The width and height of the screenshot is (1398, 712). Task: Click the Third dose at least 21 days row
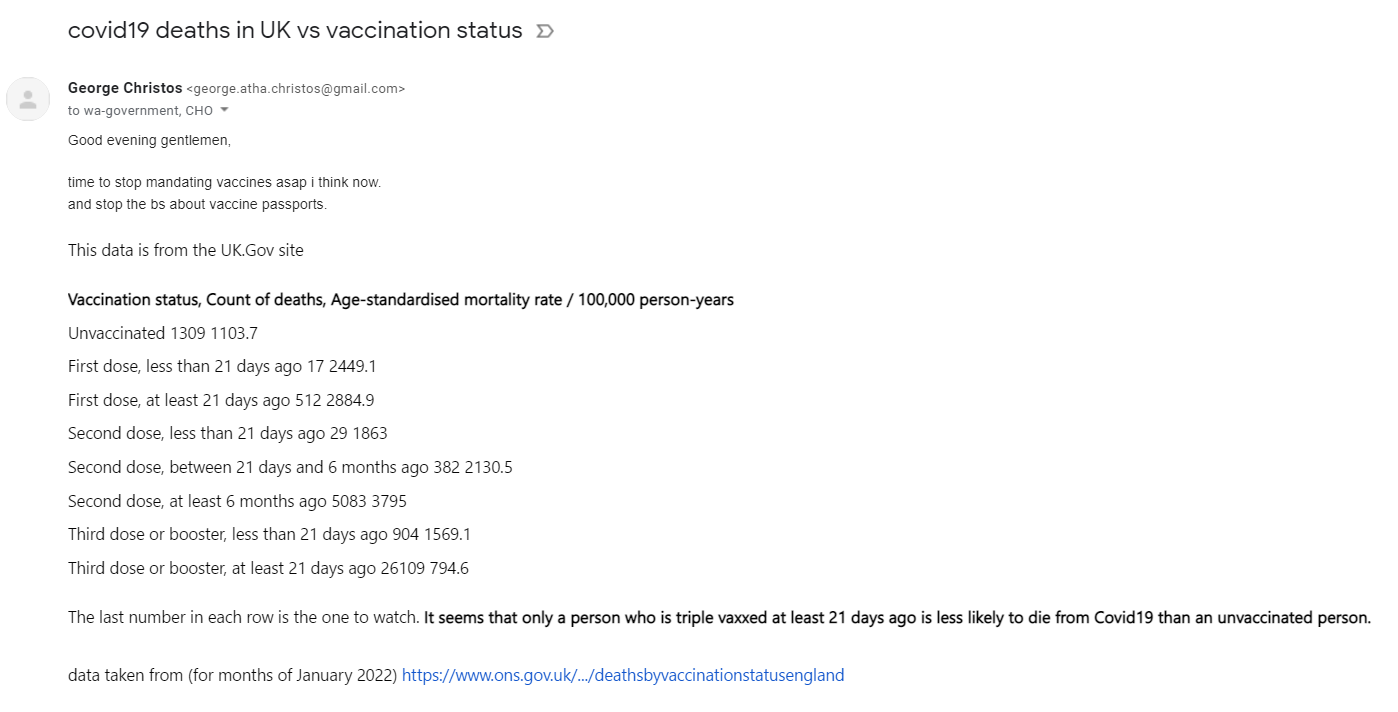[x=268, y=568]
